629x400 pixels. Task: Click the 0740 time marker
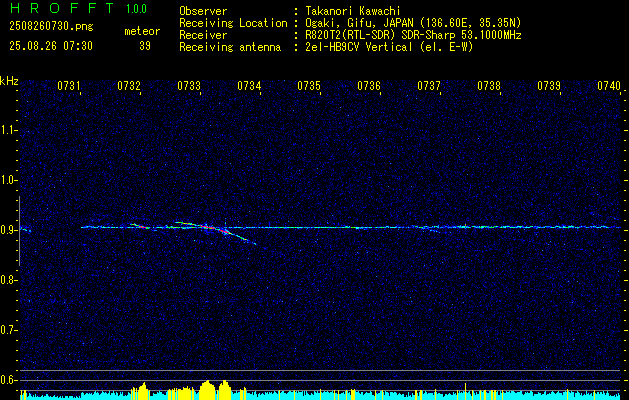[609, 86]
